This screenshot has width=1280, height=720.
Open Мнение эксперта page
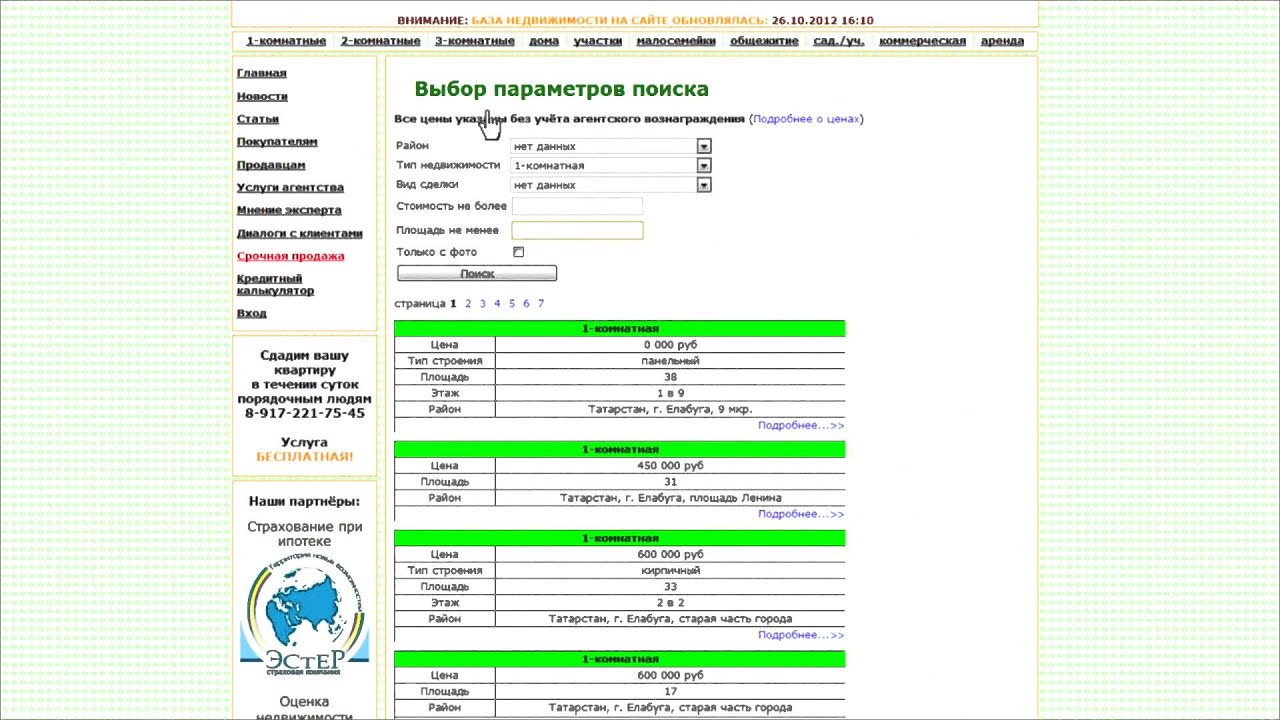click(x=289, y=210)
